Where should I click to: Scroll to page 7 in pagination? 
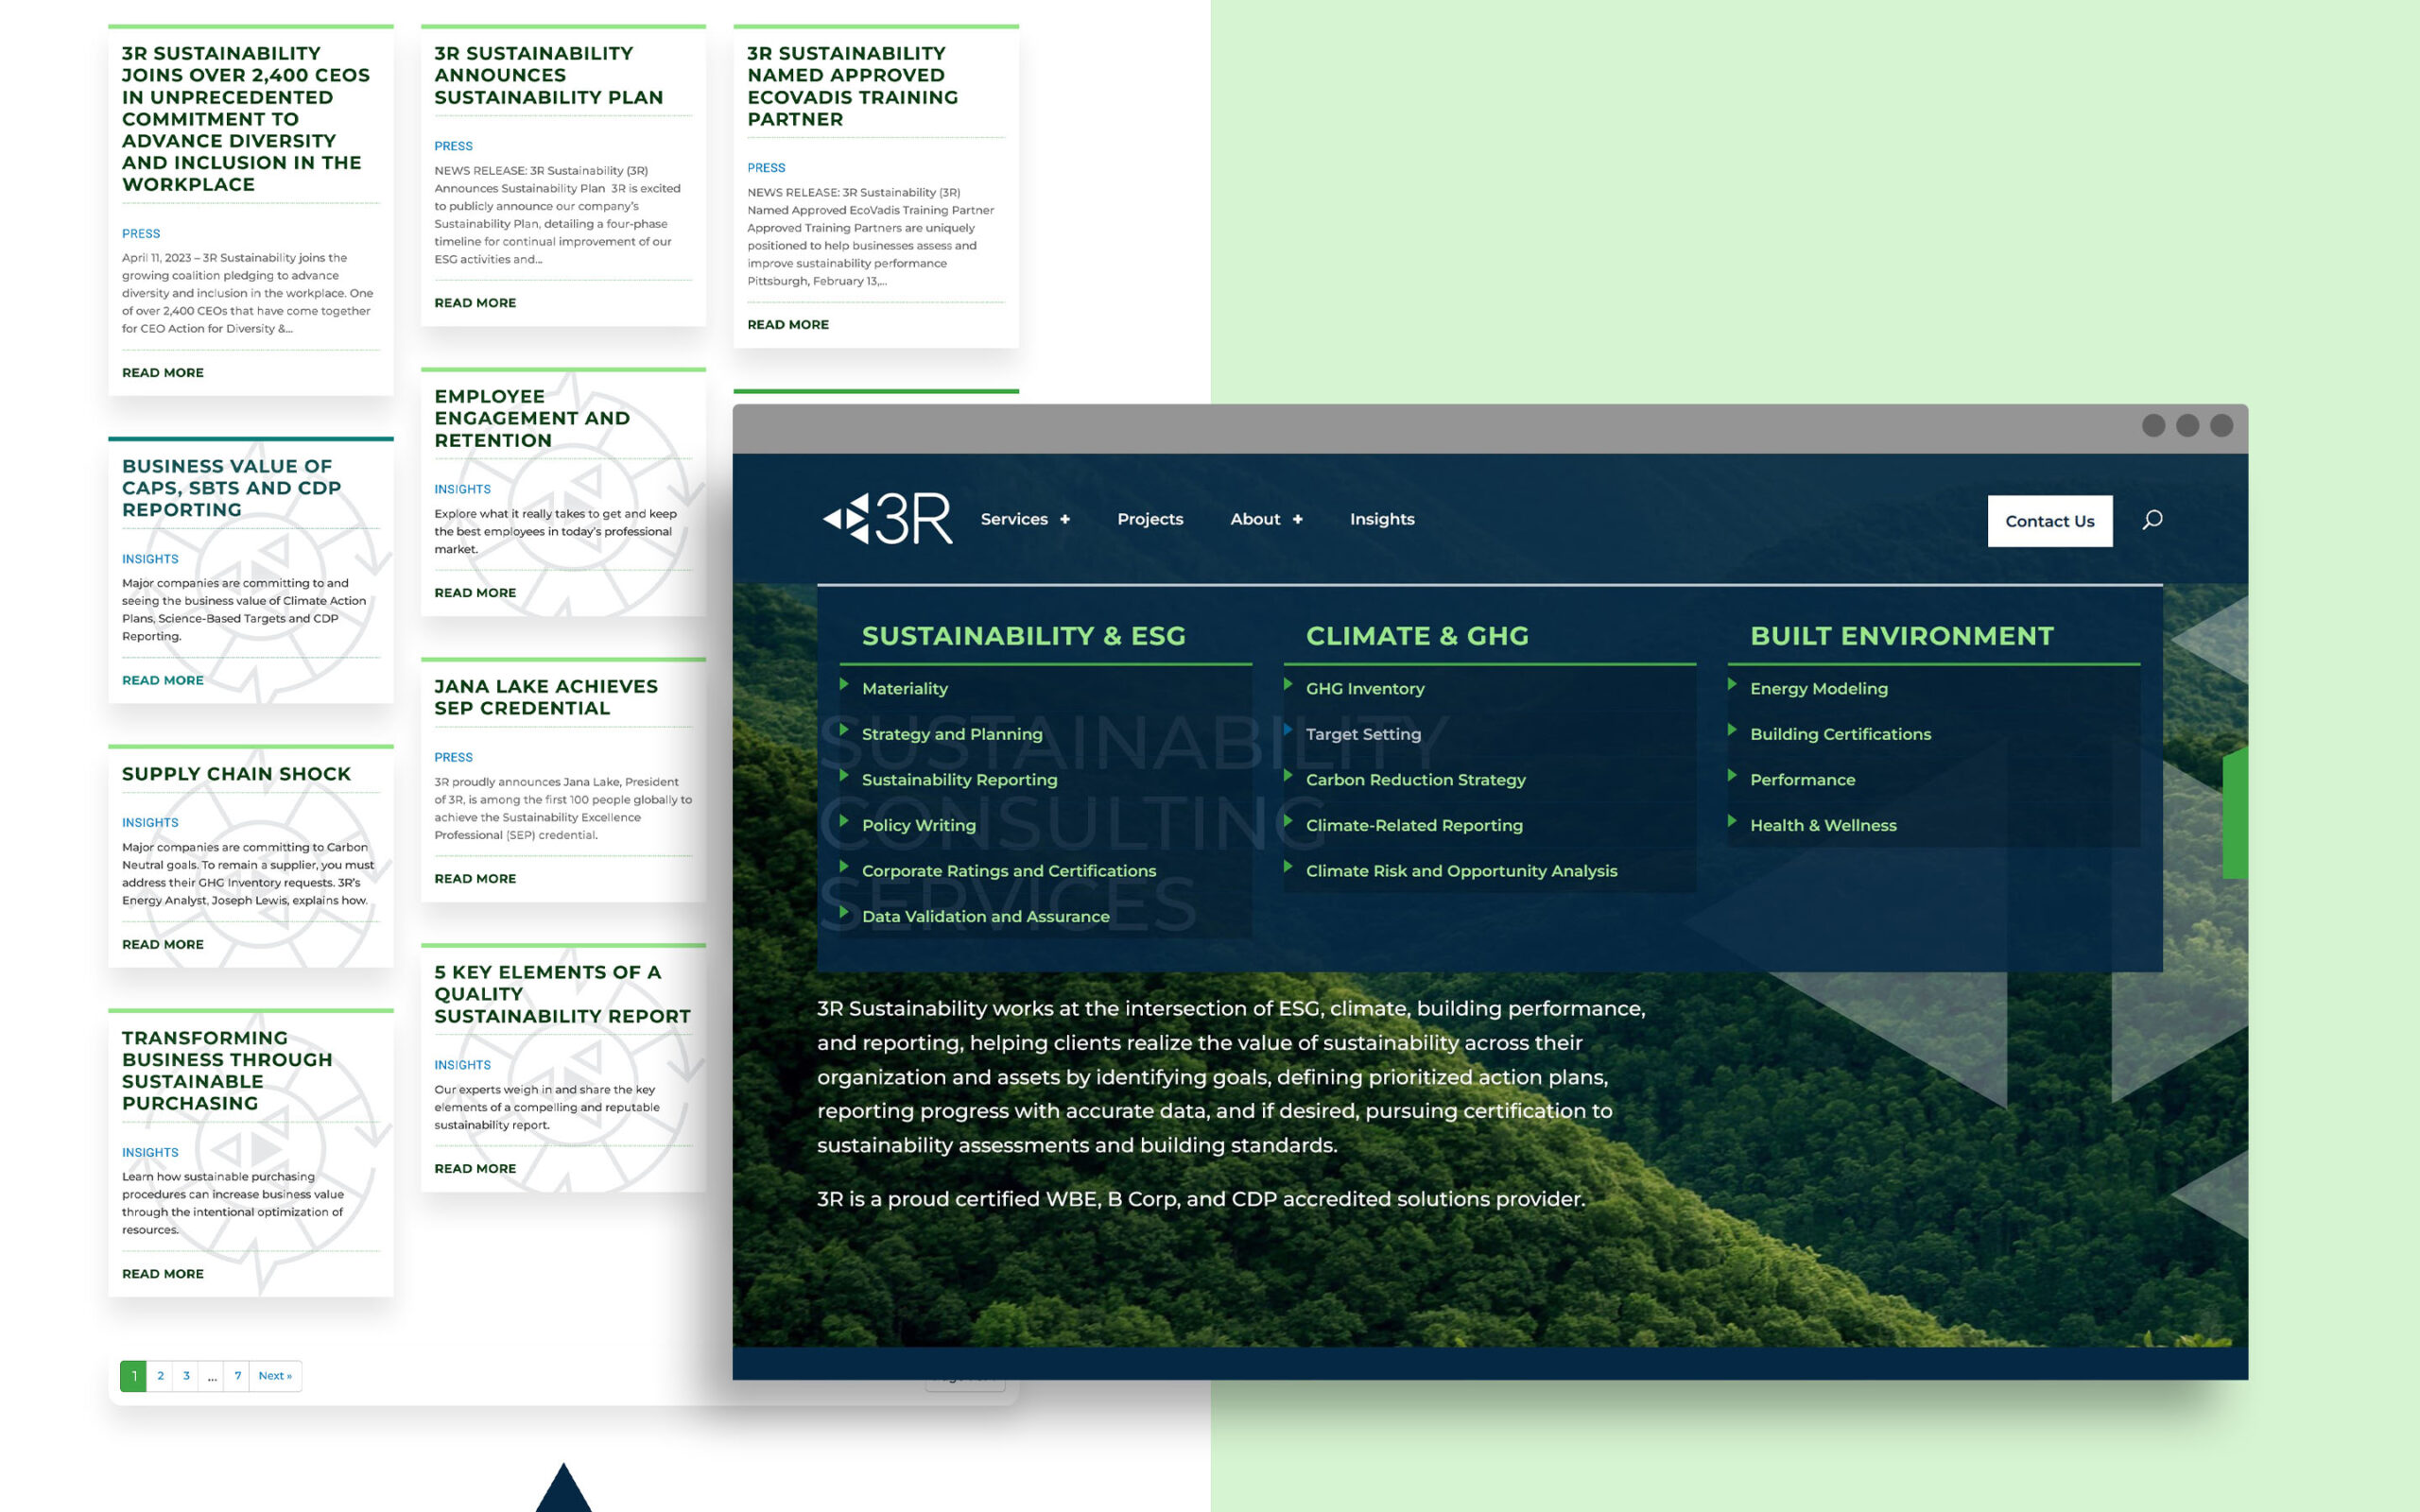pyautogui.click(x=238, y=1374)
